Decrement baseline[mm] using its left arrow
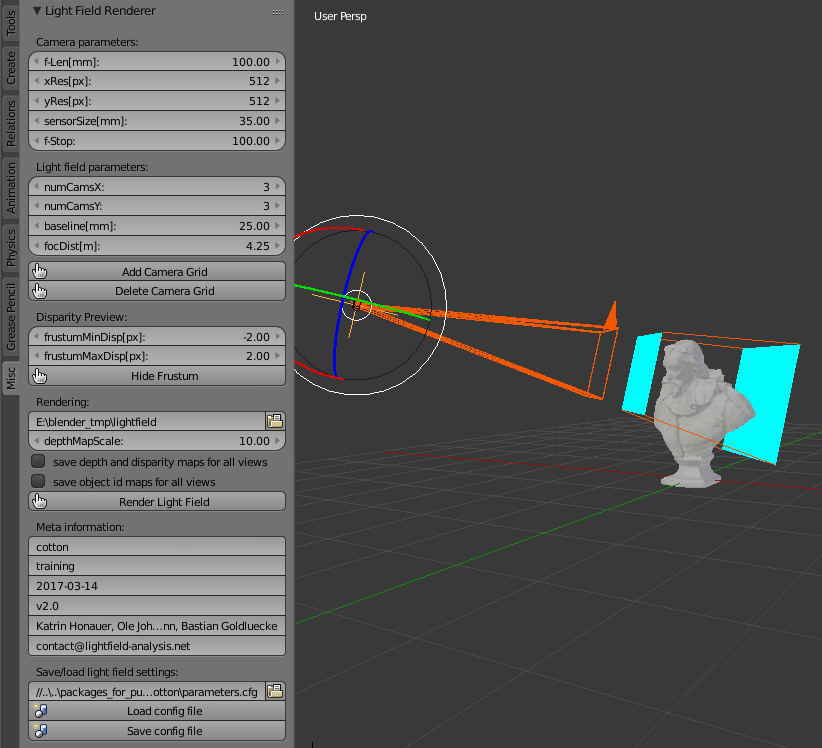This screenshot has height=748, width=822. (34, 226)
